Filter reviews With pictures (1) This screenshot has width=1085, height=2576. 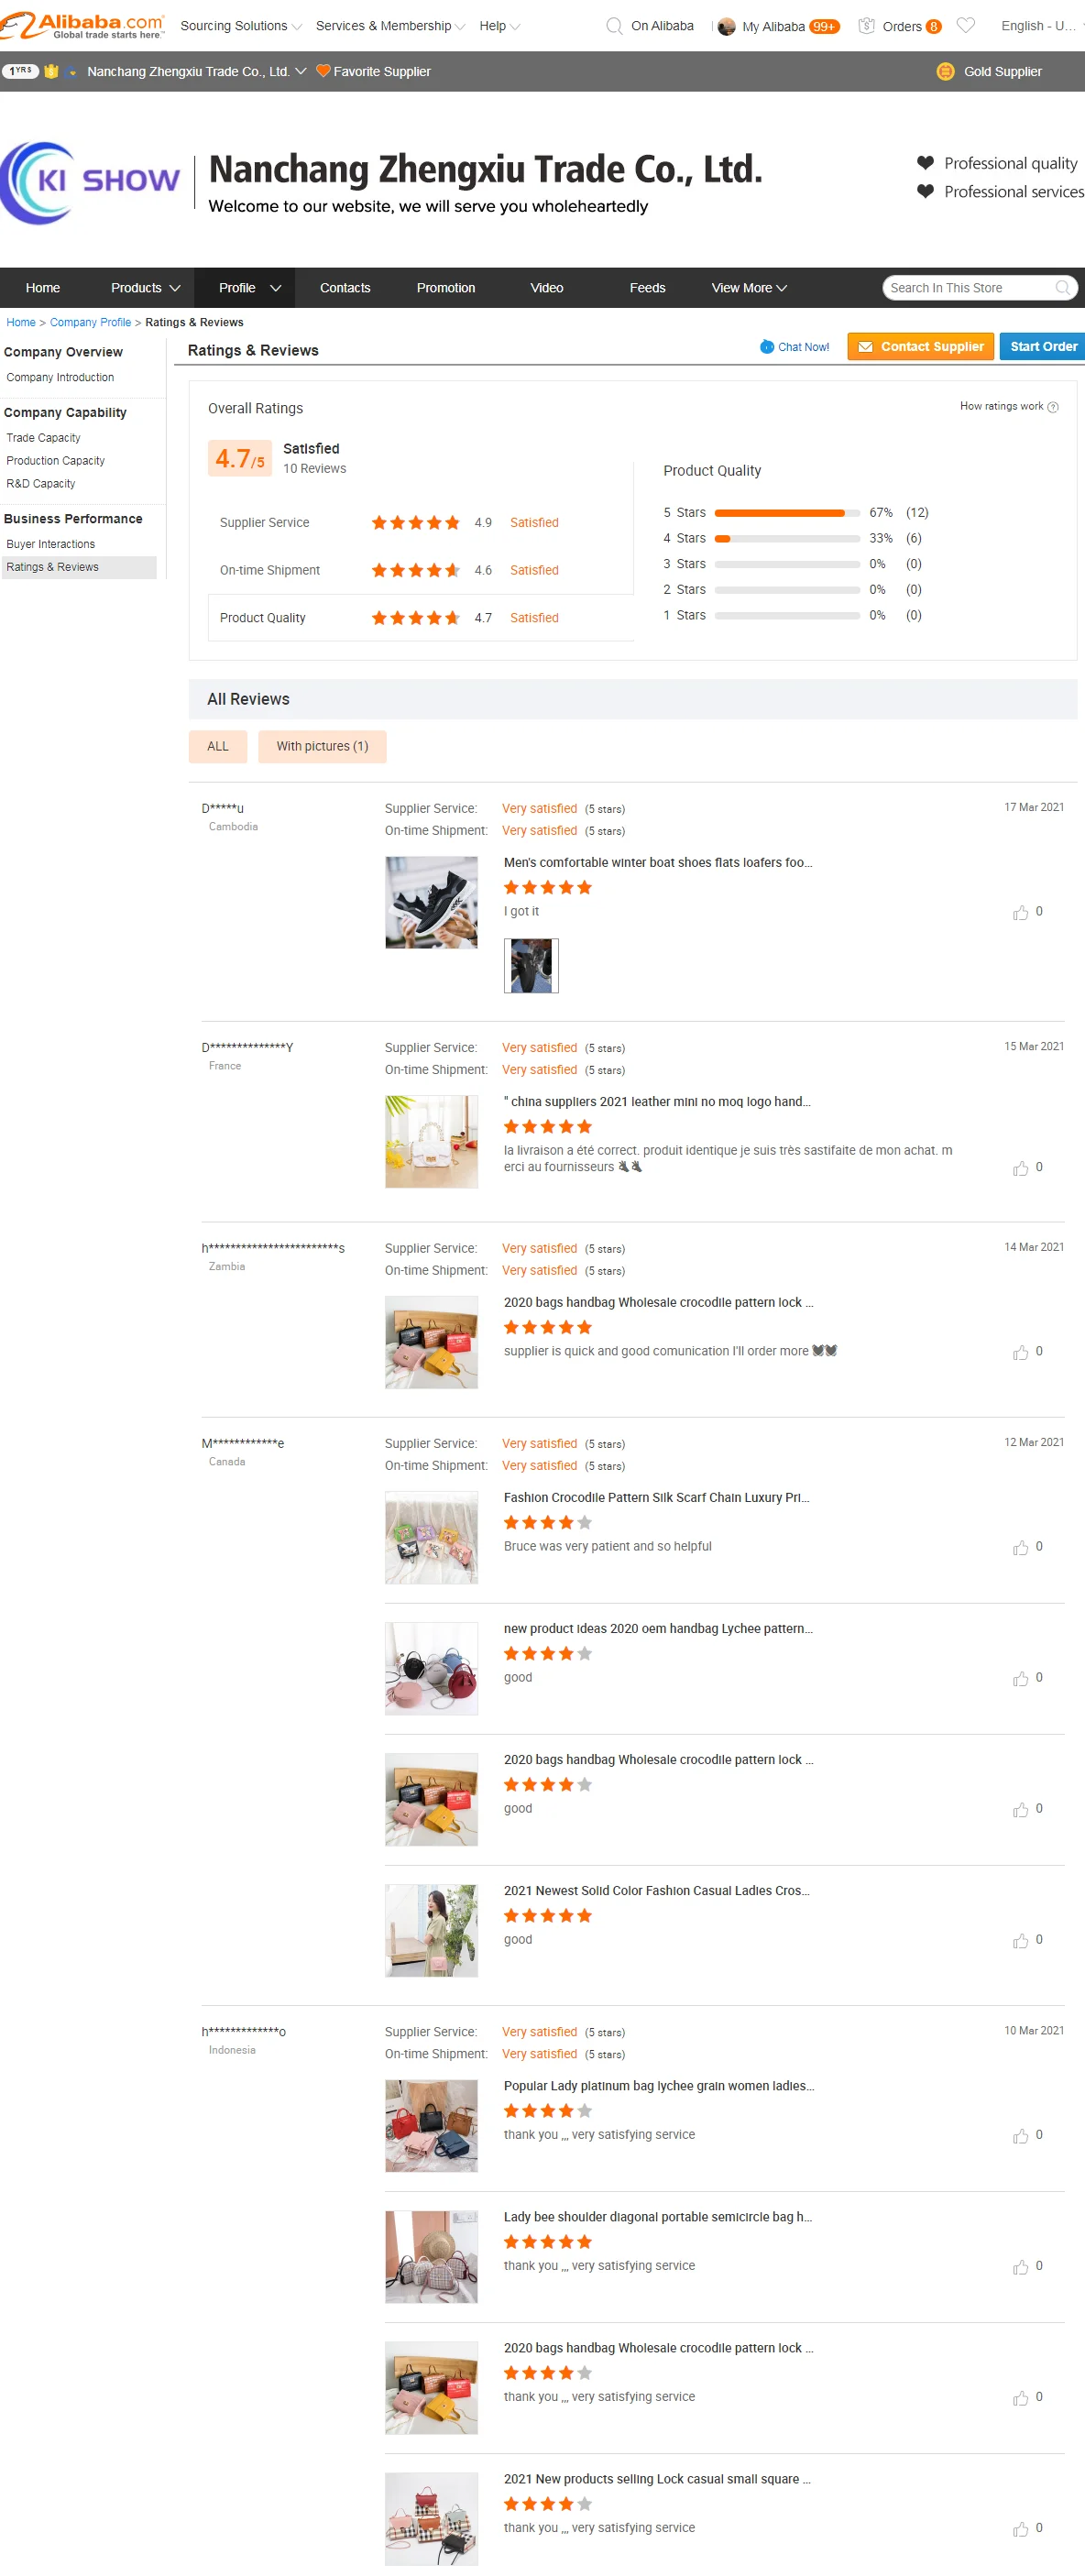coord(322,746)
